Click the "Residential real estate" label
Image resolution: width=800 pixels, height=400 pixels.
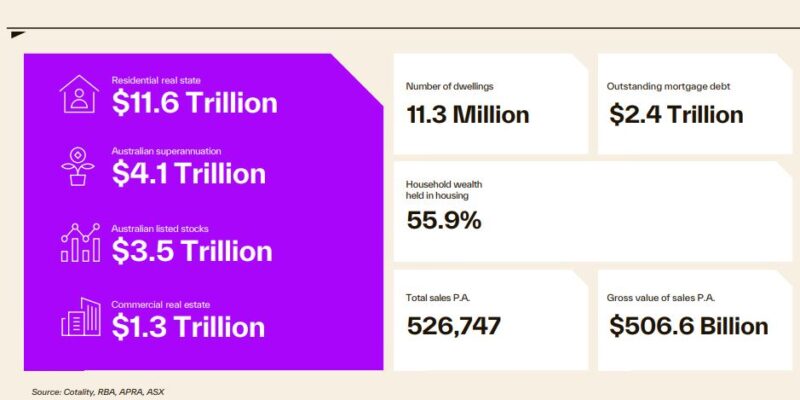click(x=155, y=79)
